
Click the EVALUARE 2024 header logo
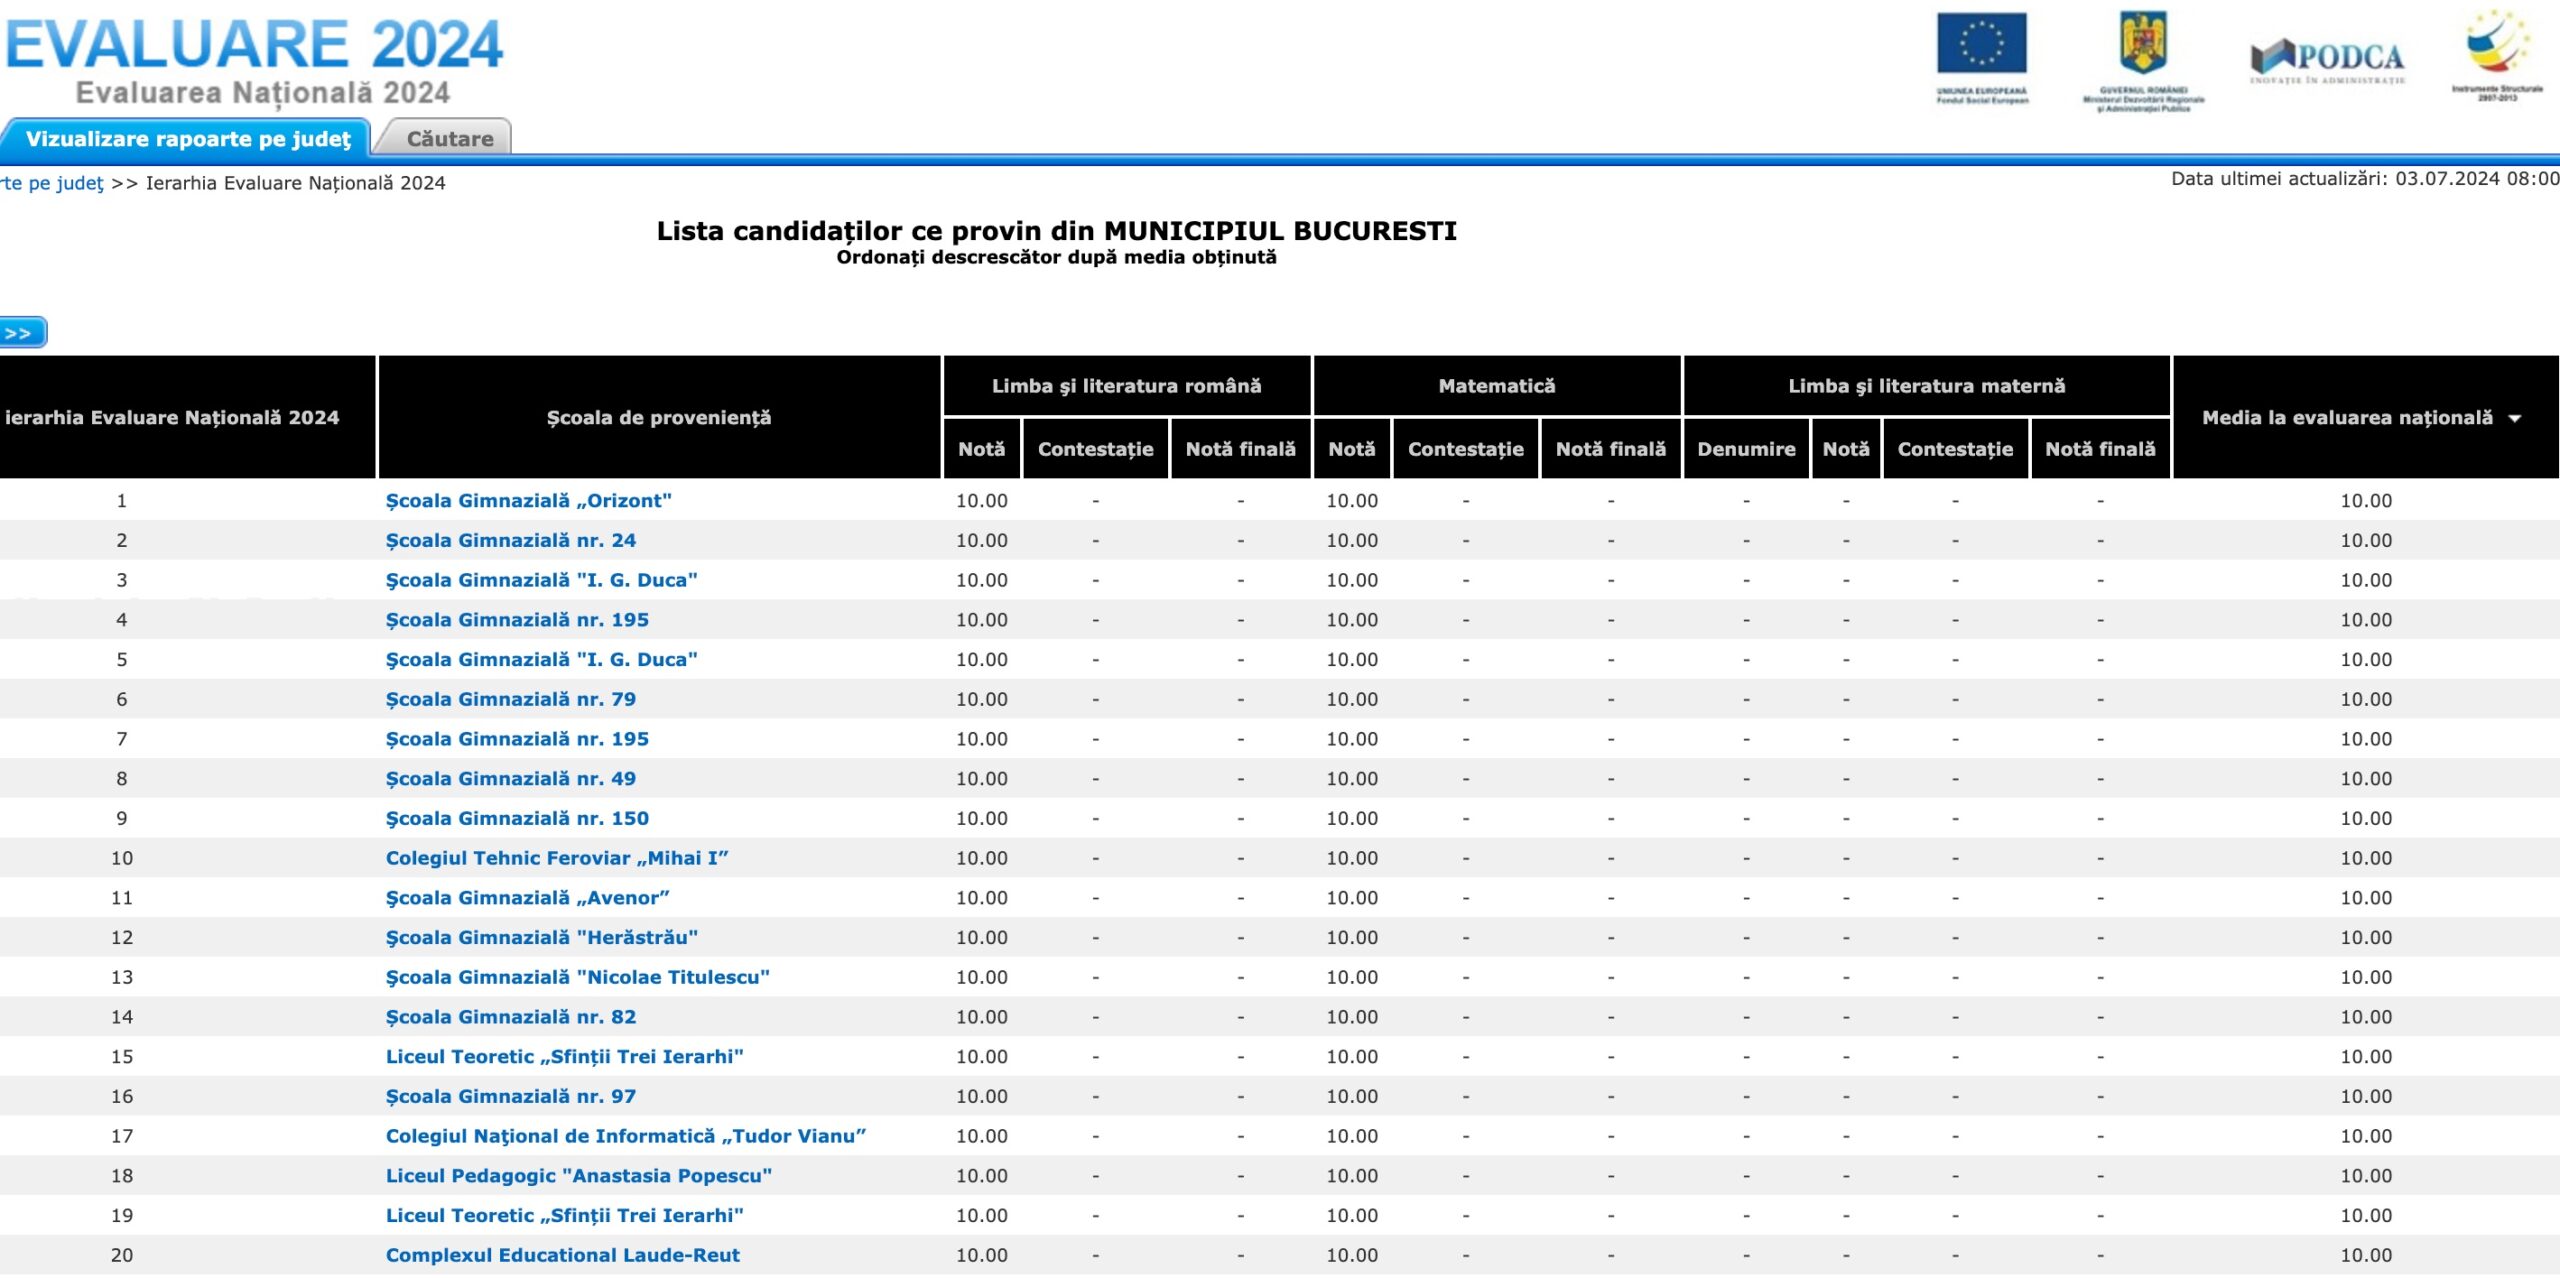(x=254, y=45)
